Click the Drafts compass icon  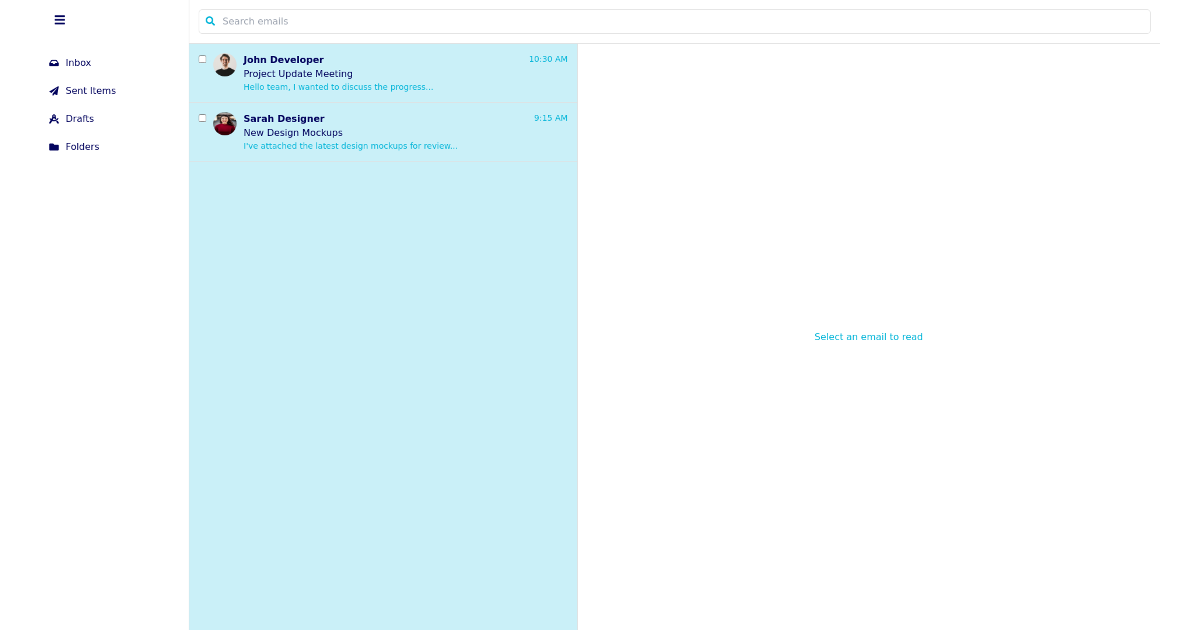54,119
